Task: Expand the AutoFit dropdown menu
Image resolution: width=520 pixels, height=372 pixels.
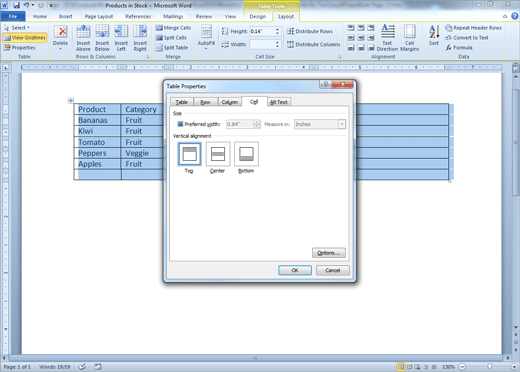Action: pos(206,49)
